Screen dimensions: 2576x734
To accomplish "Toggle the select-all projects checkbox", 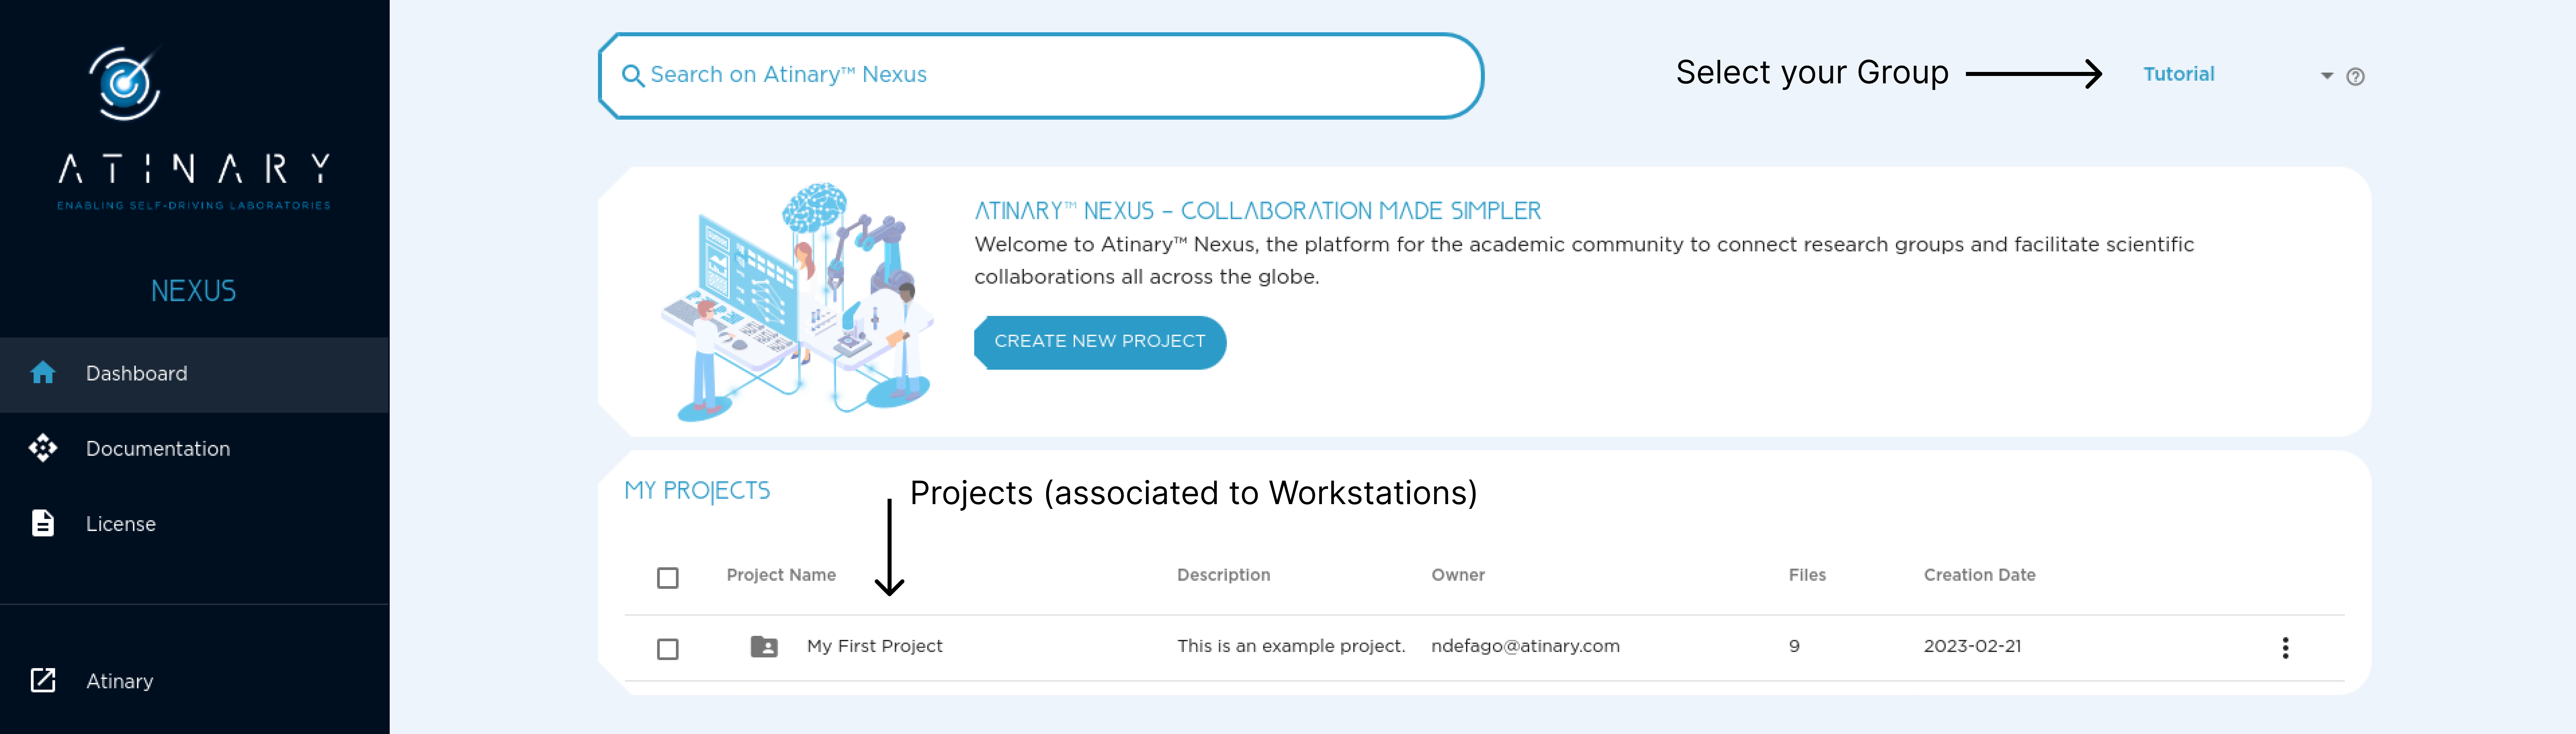I will (668, 578).
